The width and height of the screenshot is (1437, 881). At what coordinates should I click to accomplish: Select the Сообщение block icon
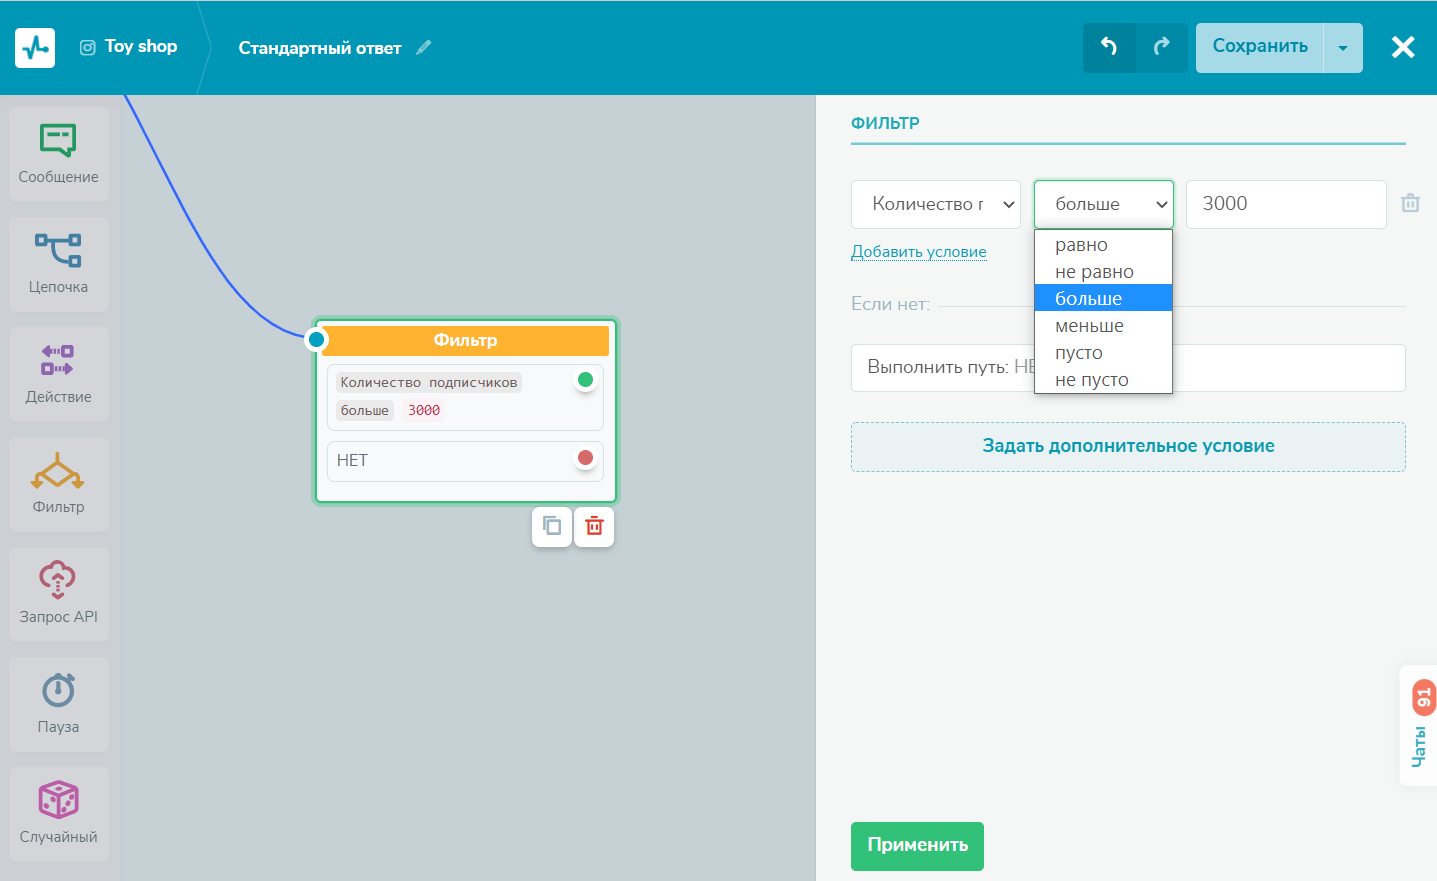pos(58,154)
